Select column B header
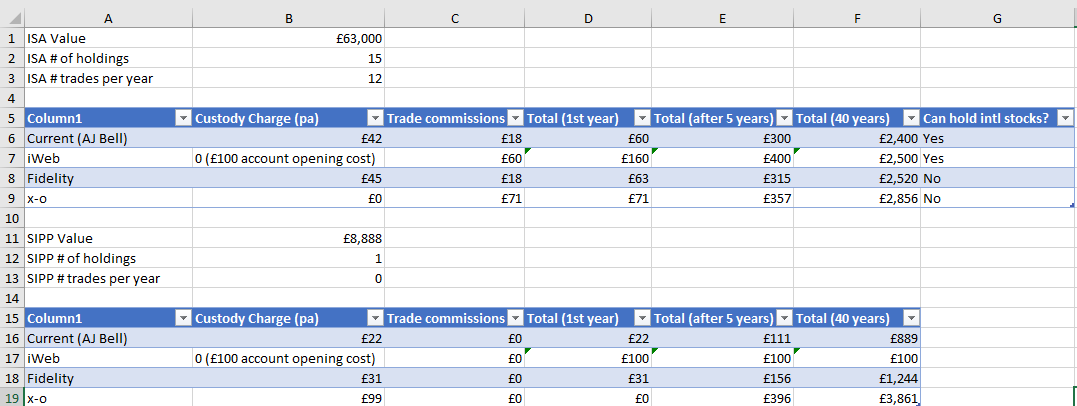 [x=288, y=19]
